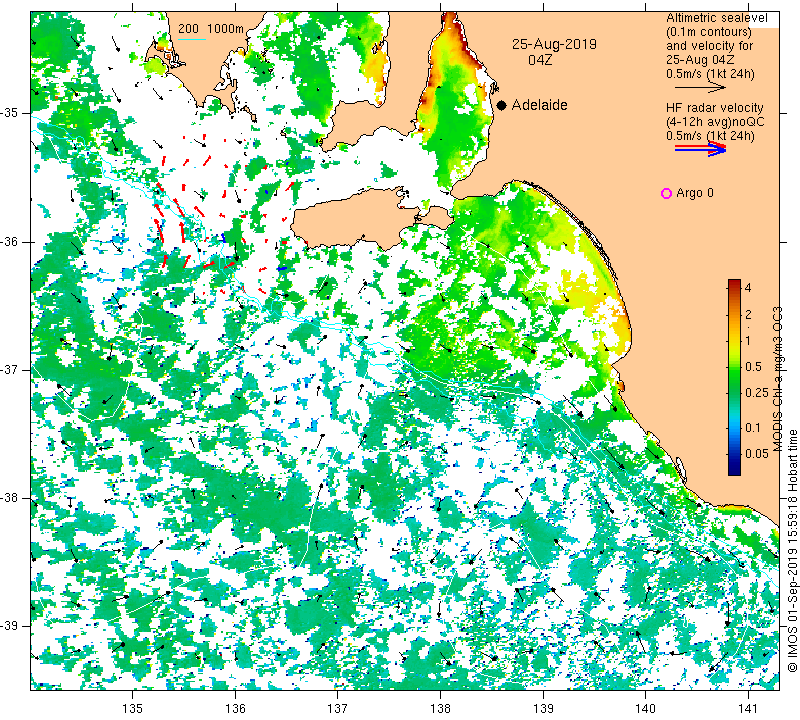Click the colorbar value 0.05 label
Viewport: 800px width, 720px height.
(x=756, y=454)
